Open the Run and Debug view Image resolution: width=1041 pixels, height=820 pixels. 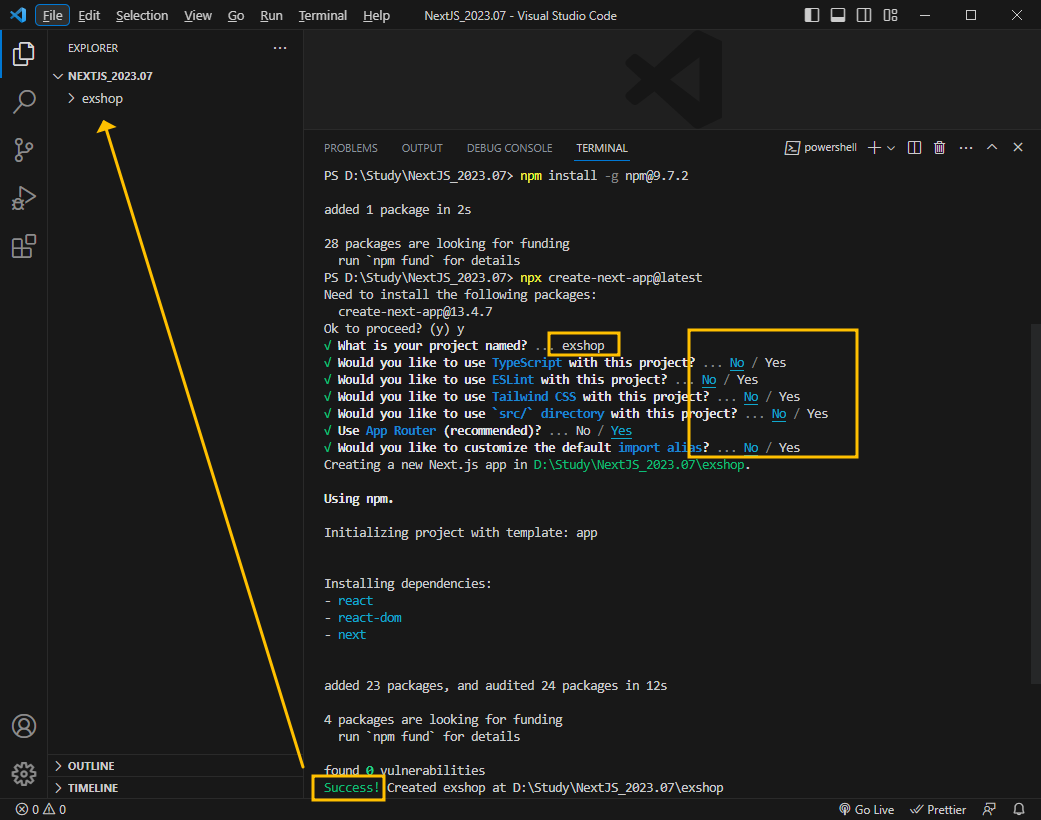(x=24, y=198)
